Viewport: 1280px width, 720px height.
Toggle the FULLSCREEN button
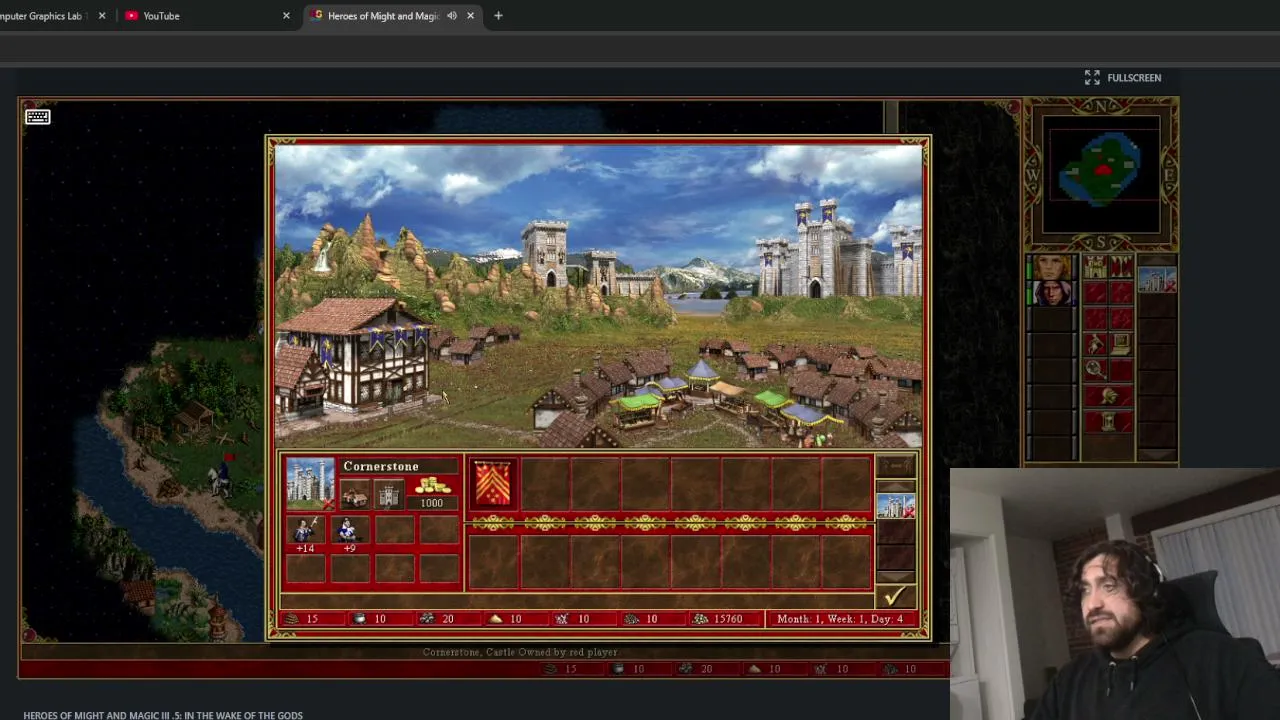click(x=1123, y=77)
